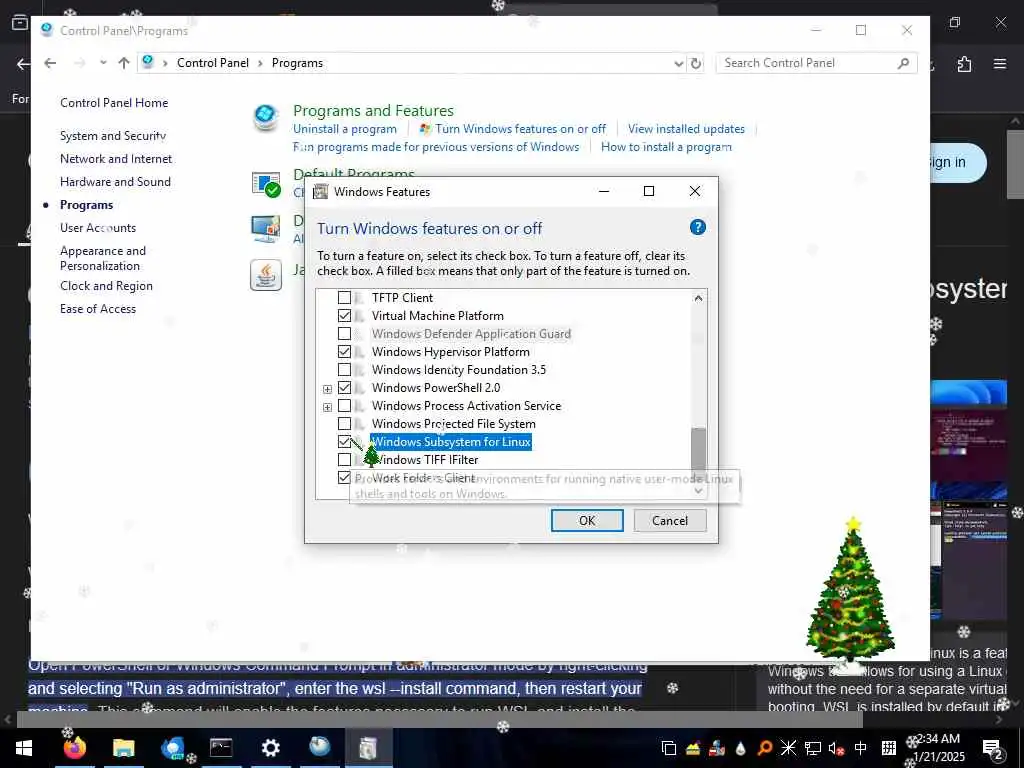
Task: Click the search magnifier in Control Panel
Action: tap(903, 63)
